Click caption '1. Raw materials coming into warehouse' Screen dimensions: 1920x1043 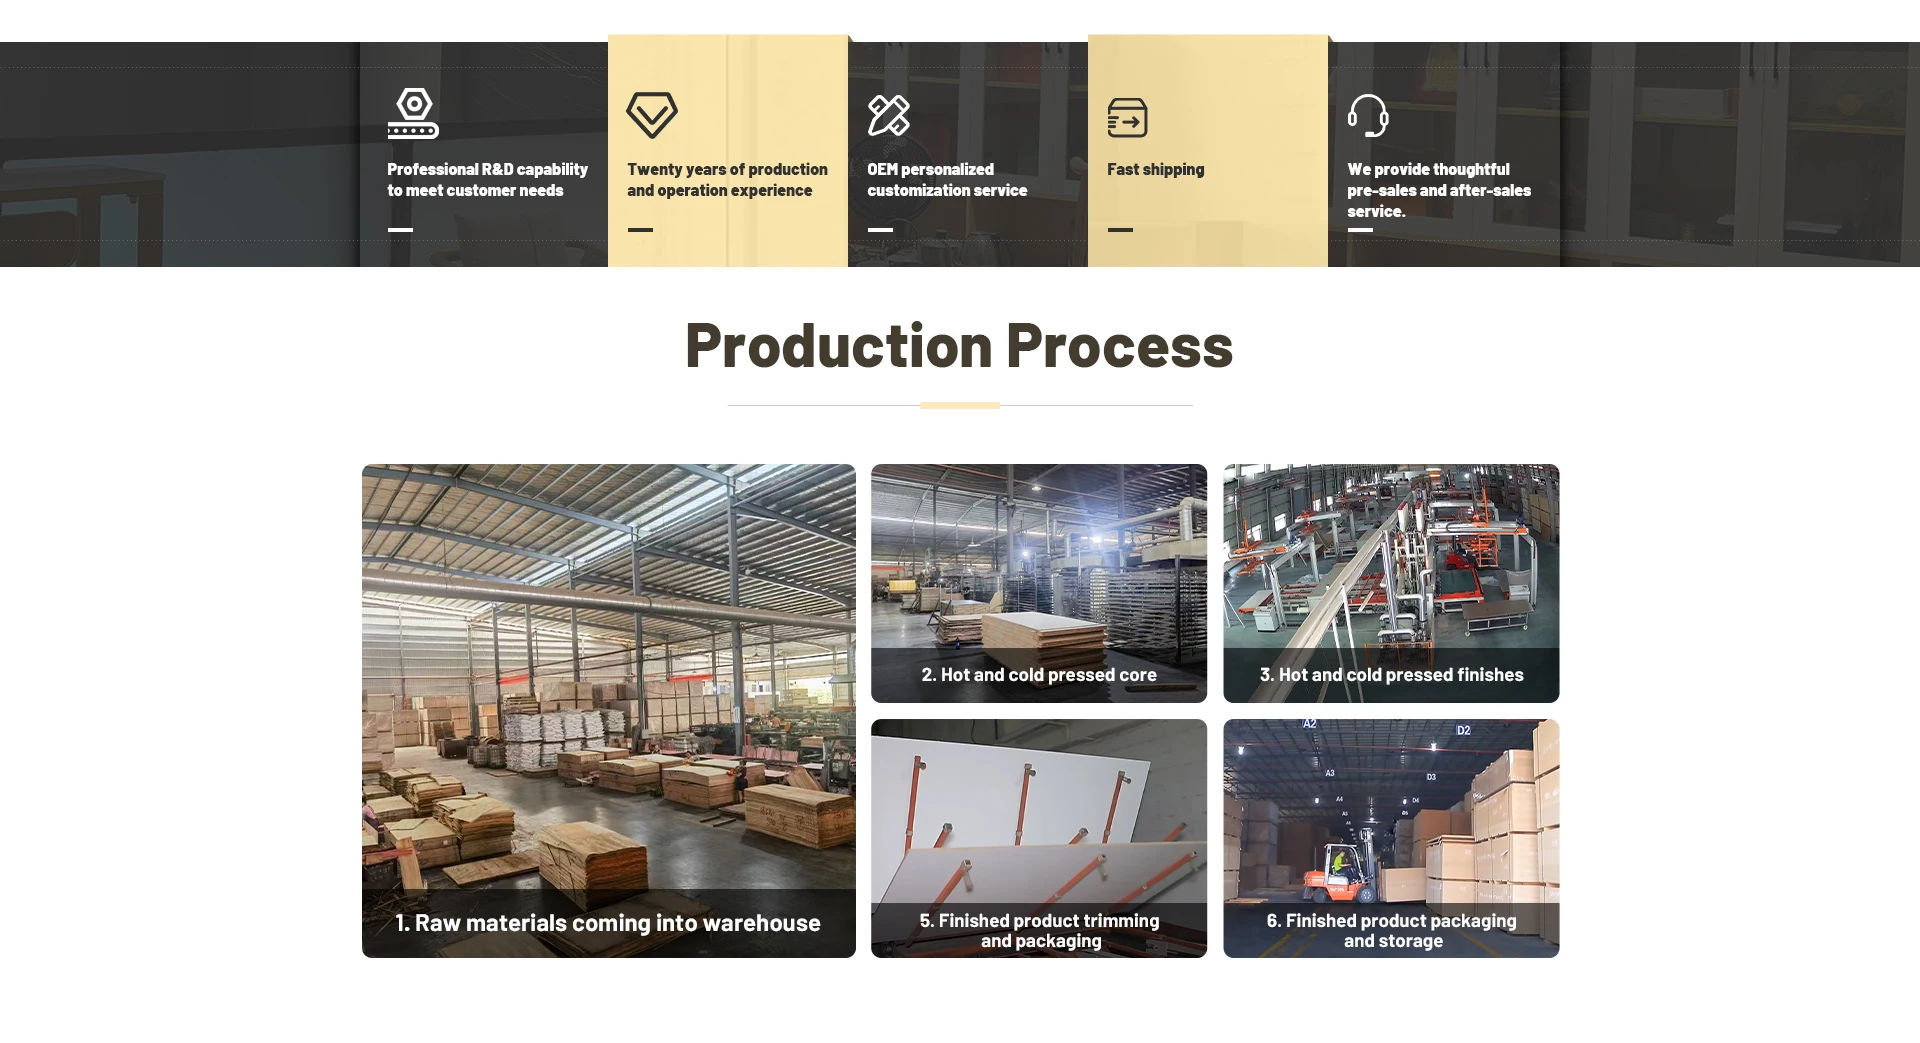(608, 923)
